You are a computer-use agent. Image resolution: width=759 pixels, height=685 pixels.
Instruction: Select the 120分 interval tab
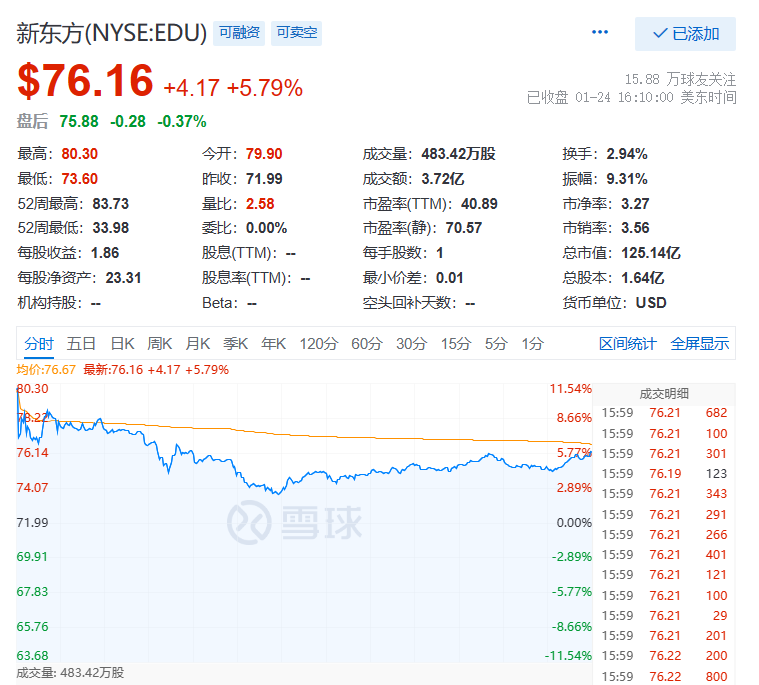tap(319, 344)
